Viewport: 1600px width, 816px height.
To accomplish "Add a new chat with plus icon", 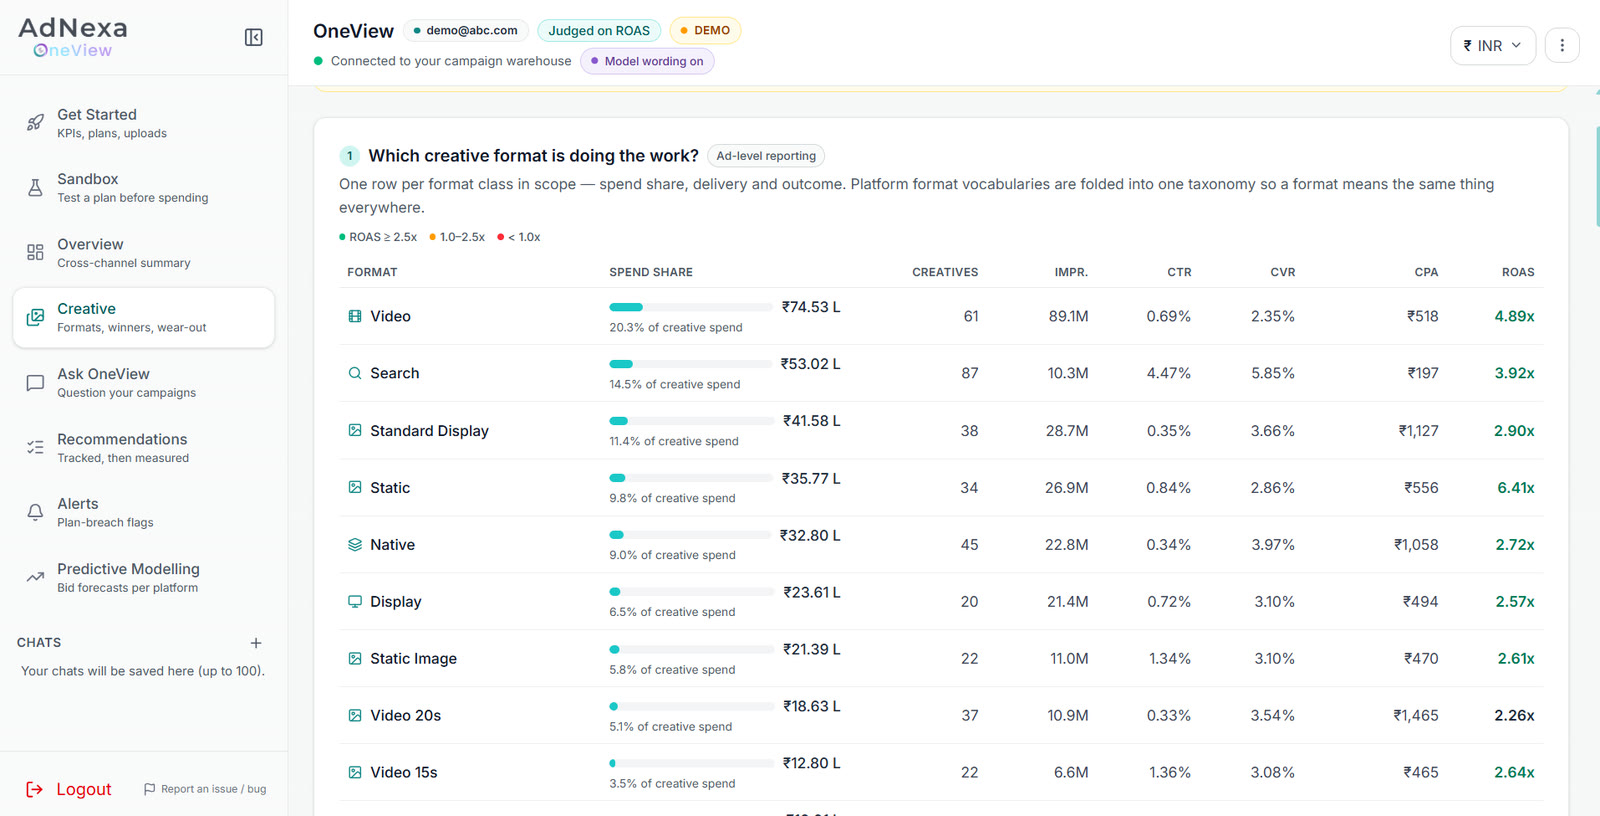I will 256,643.
